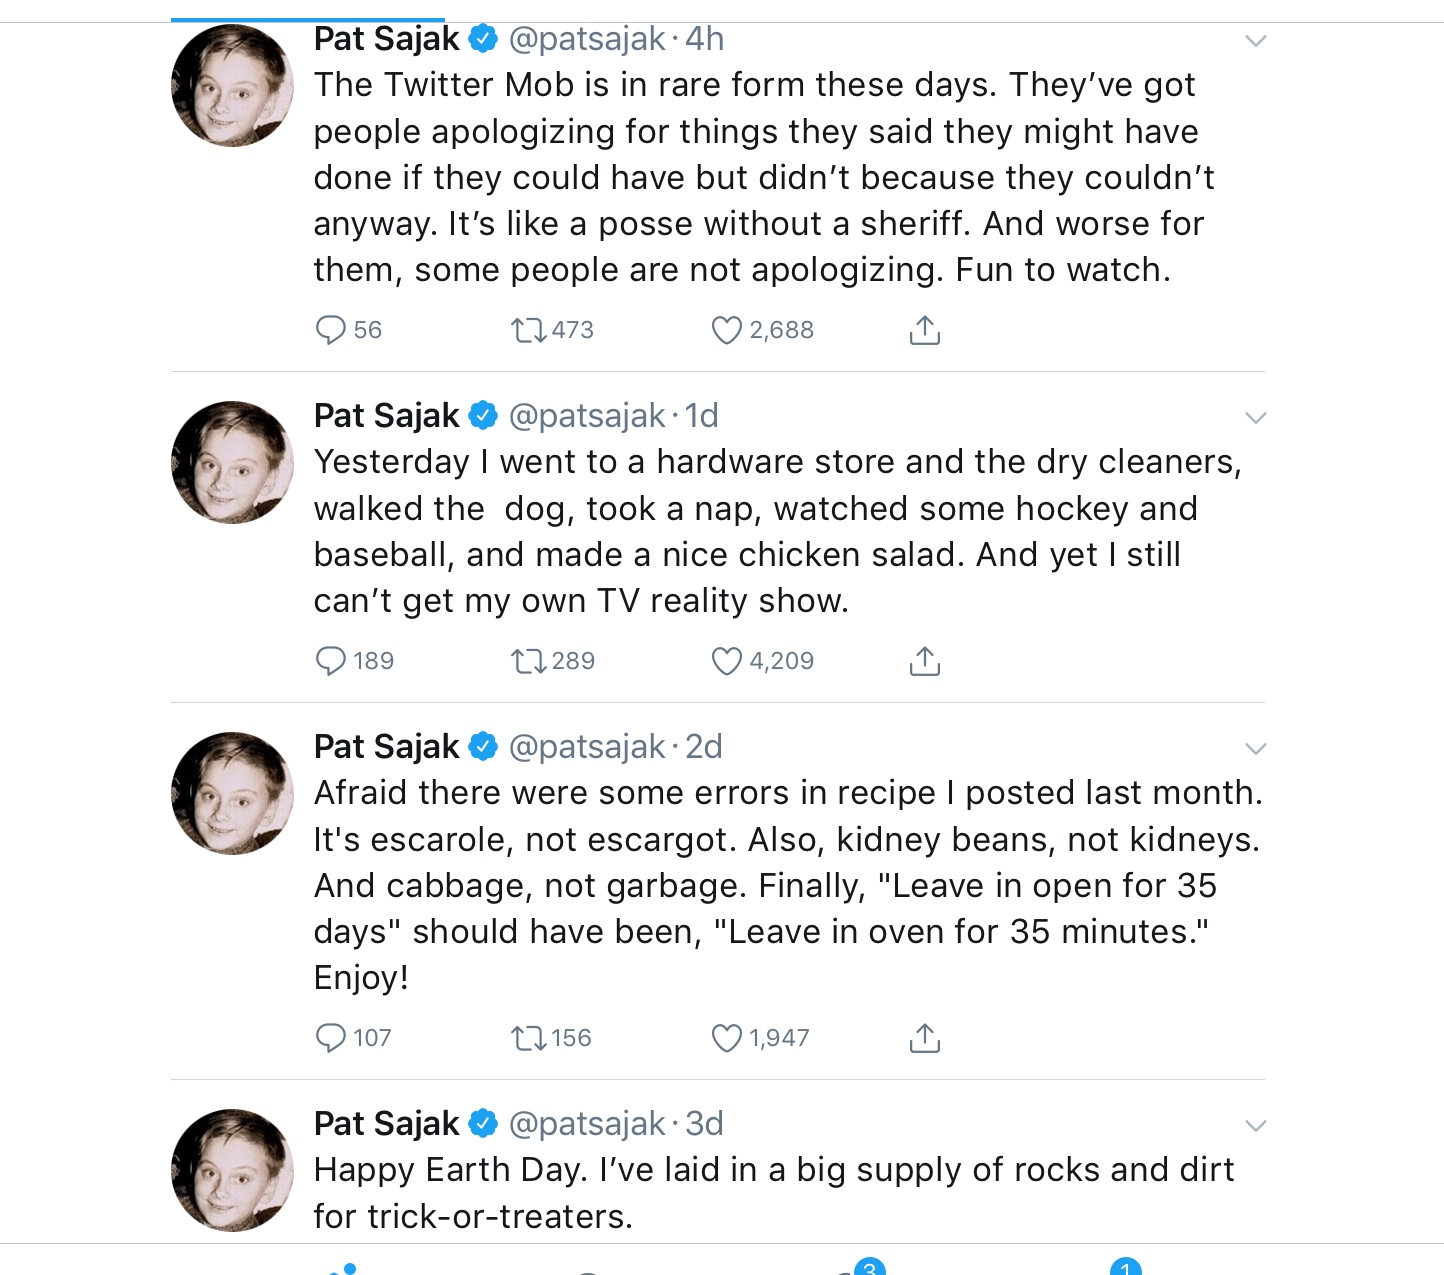Retweet the Twitter Mob tweet
Viewport: 1444px width, 1275px height.
click(x=527, y=330)
